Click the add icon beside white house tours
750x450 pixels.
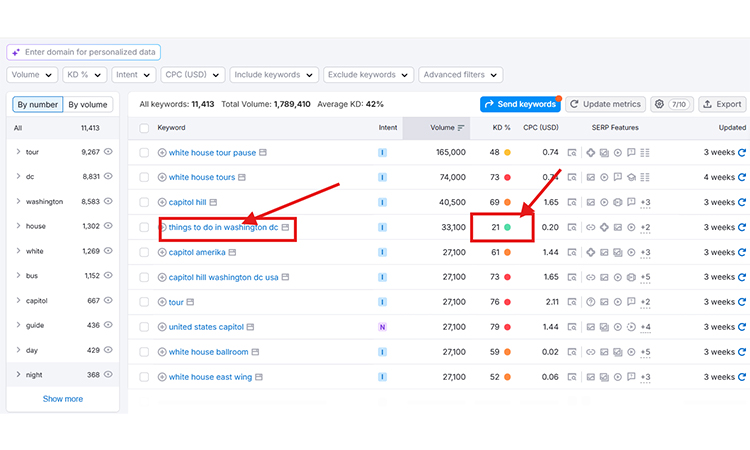coord(162,178)
